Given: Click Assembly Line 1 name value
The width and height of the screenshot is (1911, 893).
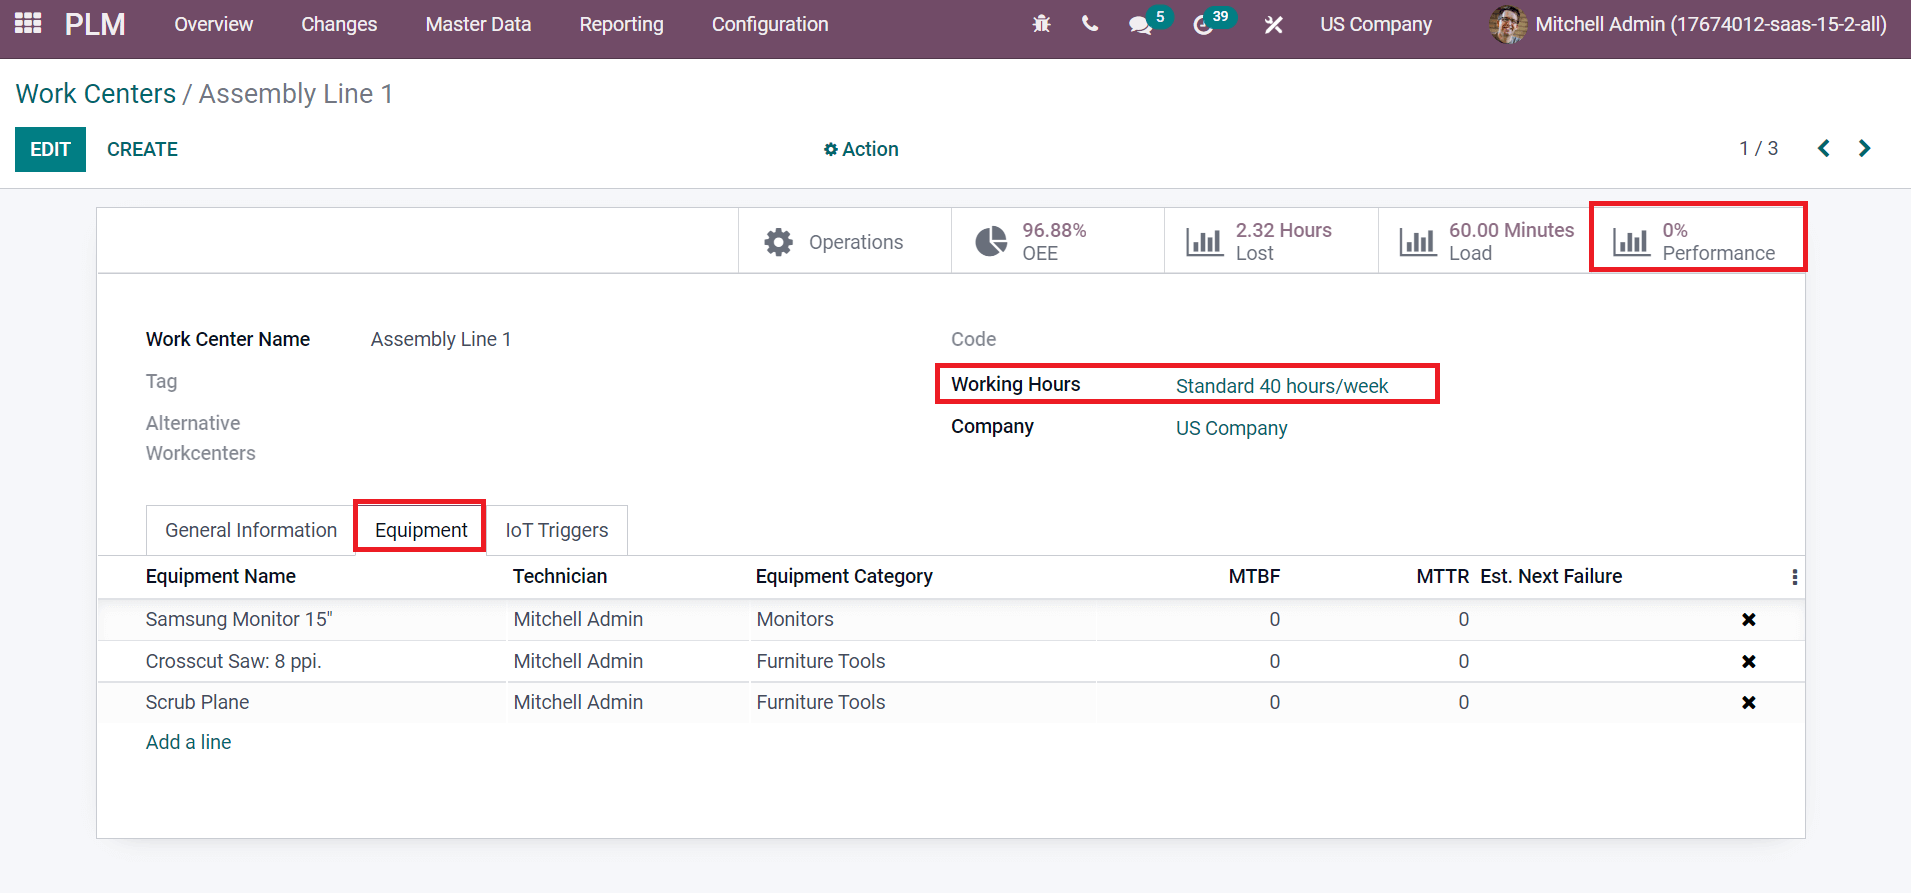Looking at the screenshot, I should [440, 339].
